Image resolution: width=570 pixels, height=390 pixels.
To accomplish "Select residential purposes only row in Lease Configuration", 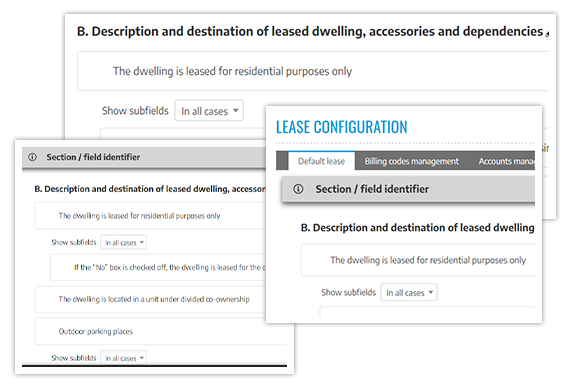I will tap(418, 260).
